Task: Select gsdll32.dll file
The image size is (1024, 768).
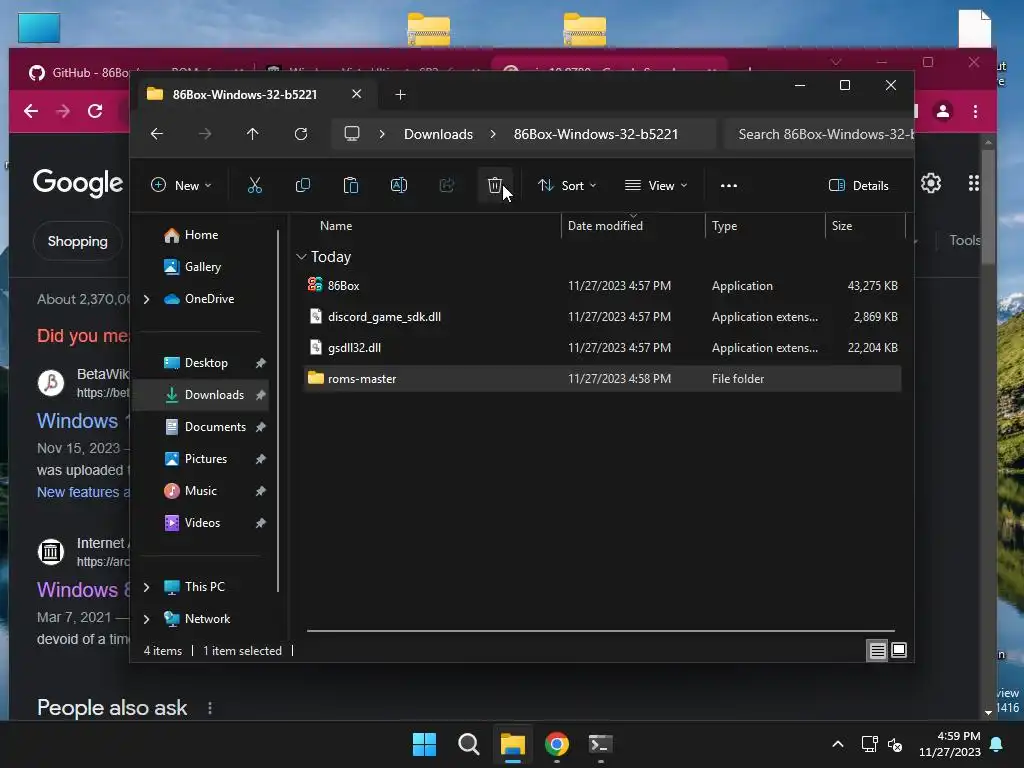Action: tap(602, 347)
